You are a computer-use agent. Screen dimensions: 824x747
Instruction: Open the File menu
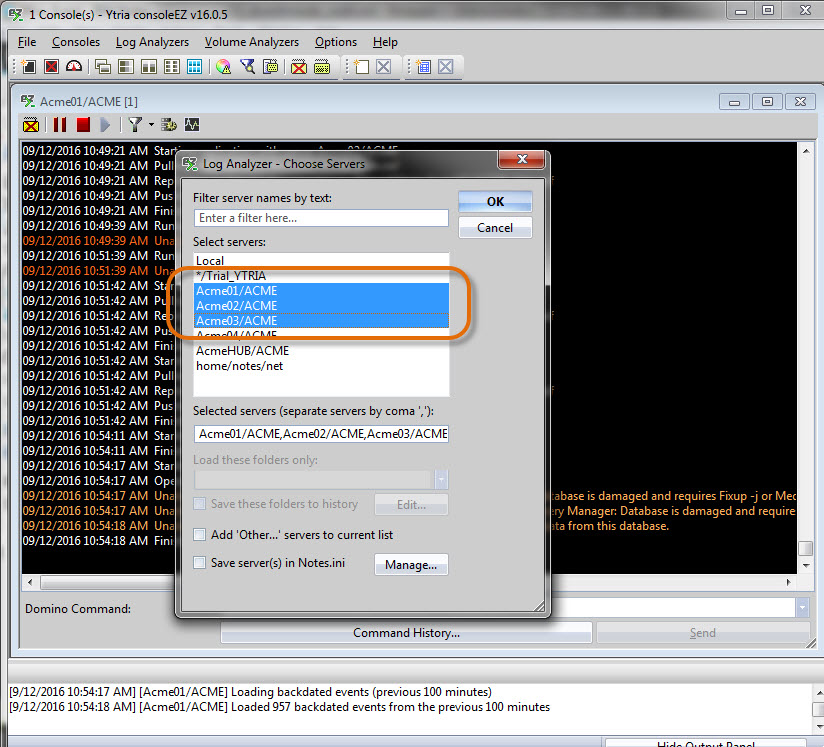coord(27,42)
